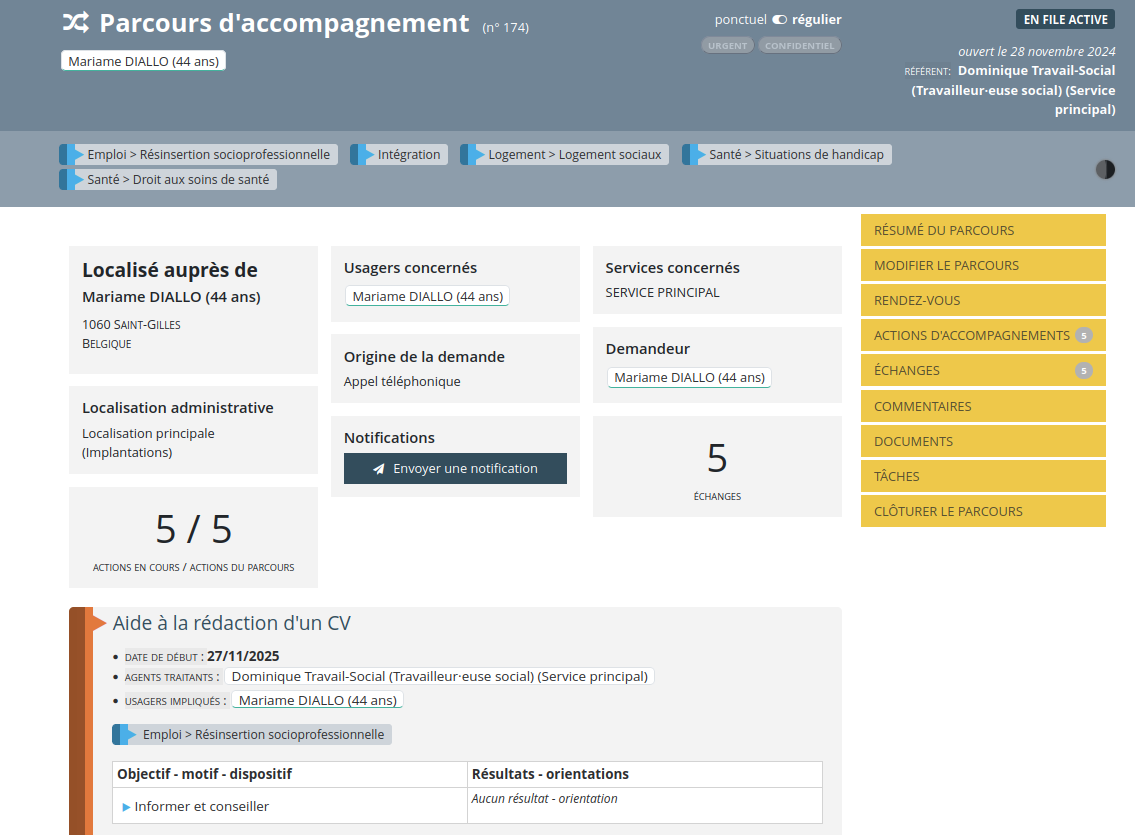Click the paper plane icon on the notification button

[x=379, y=468]
